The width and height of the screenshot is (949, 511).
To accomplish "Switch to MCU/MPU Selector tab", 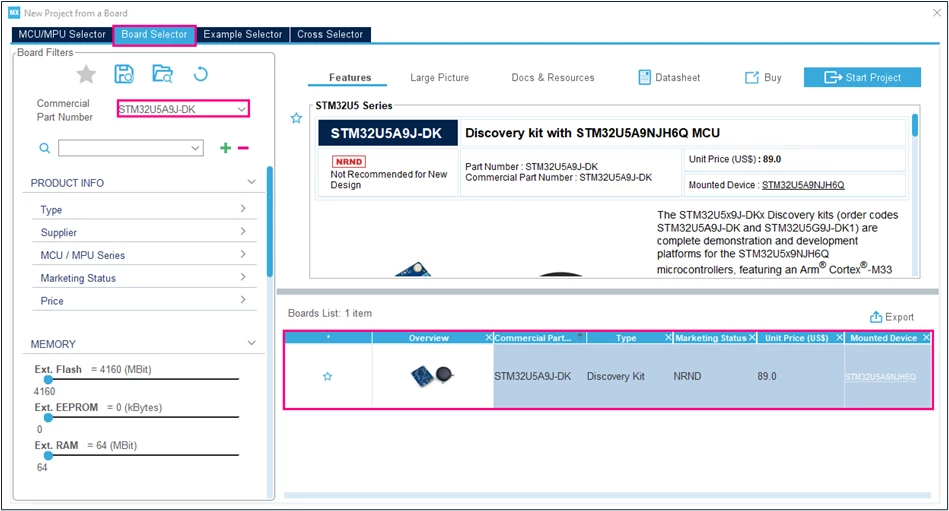I will (x=62, y=35).
